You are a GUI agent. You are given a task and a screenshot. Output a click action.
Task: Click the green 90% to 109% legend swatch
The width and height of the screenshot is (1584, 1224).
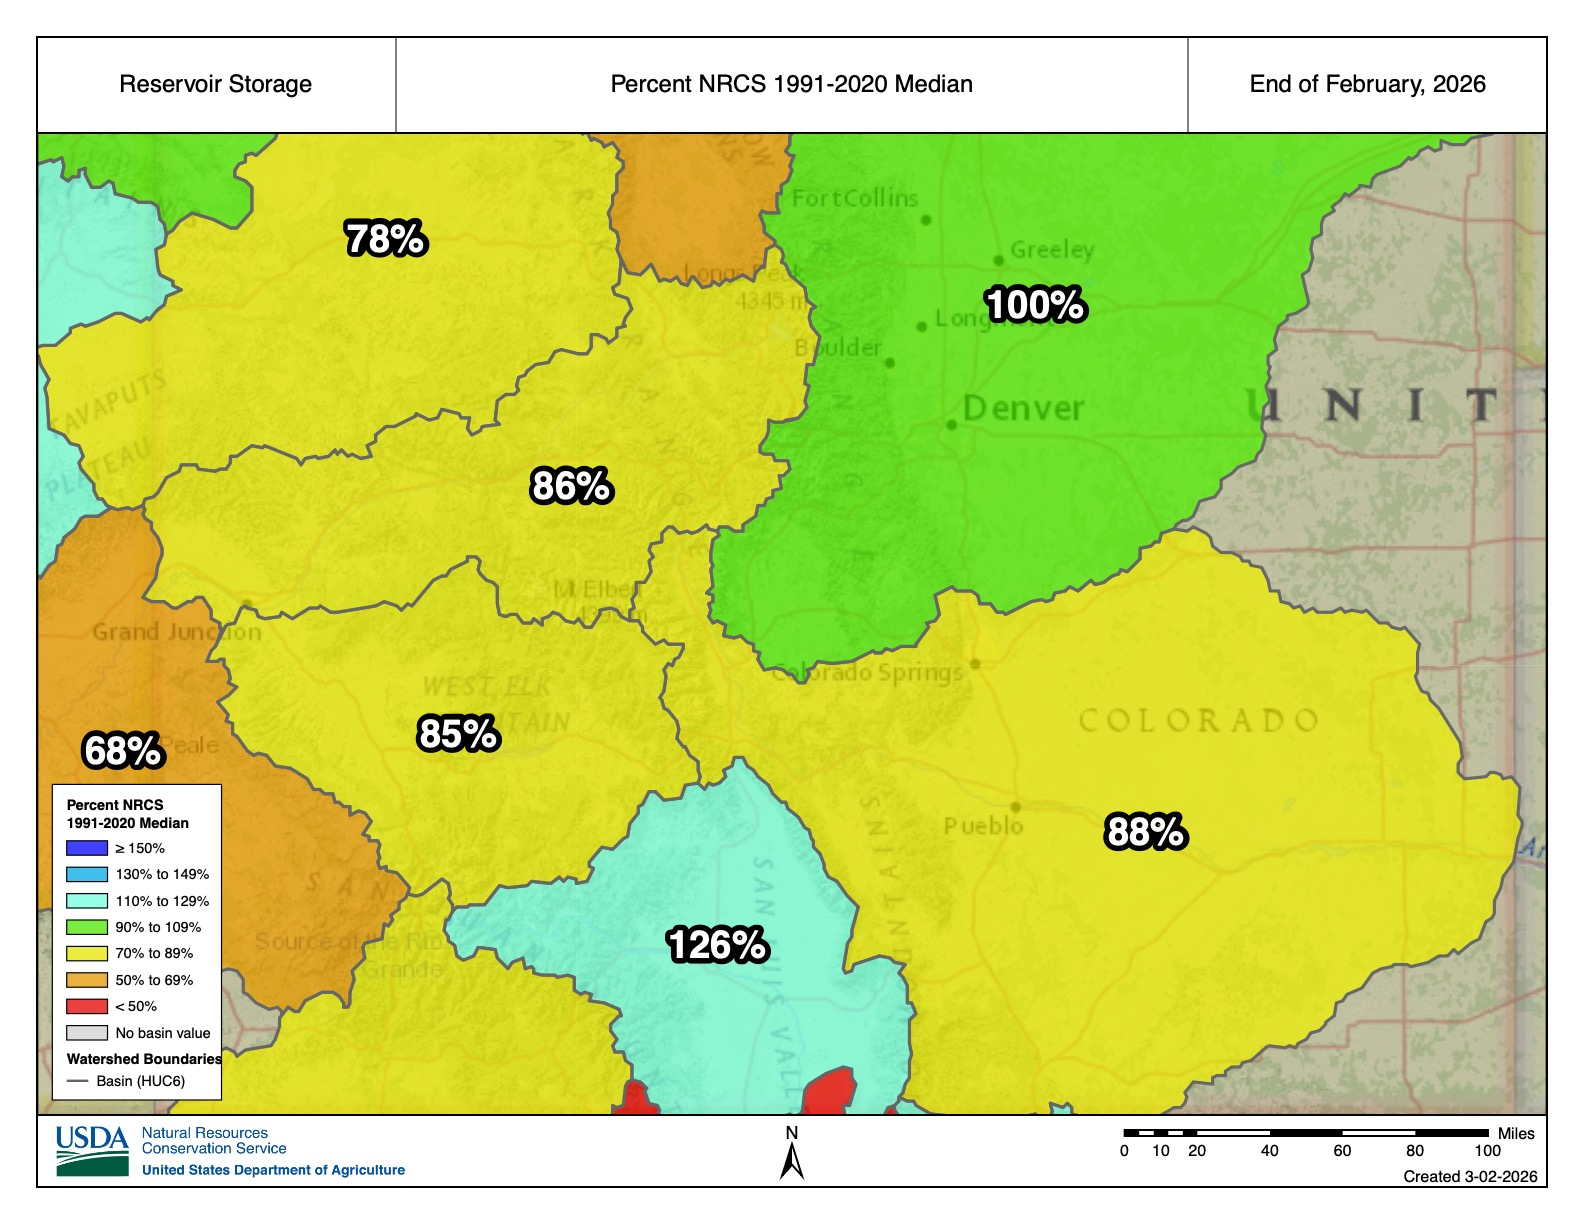coord(86,927)
